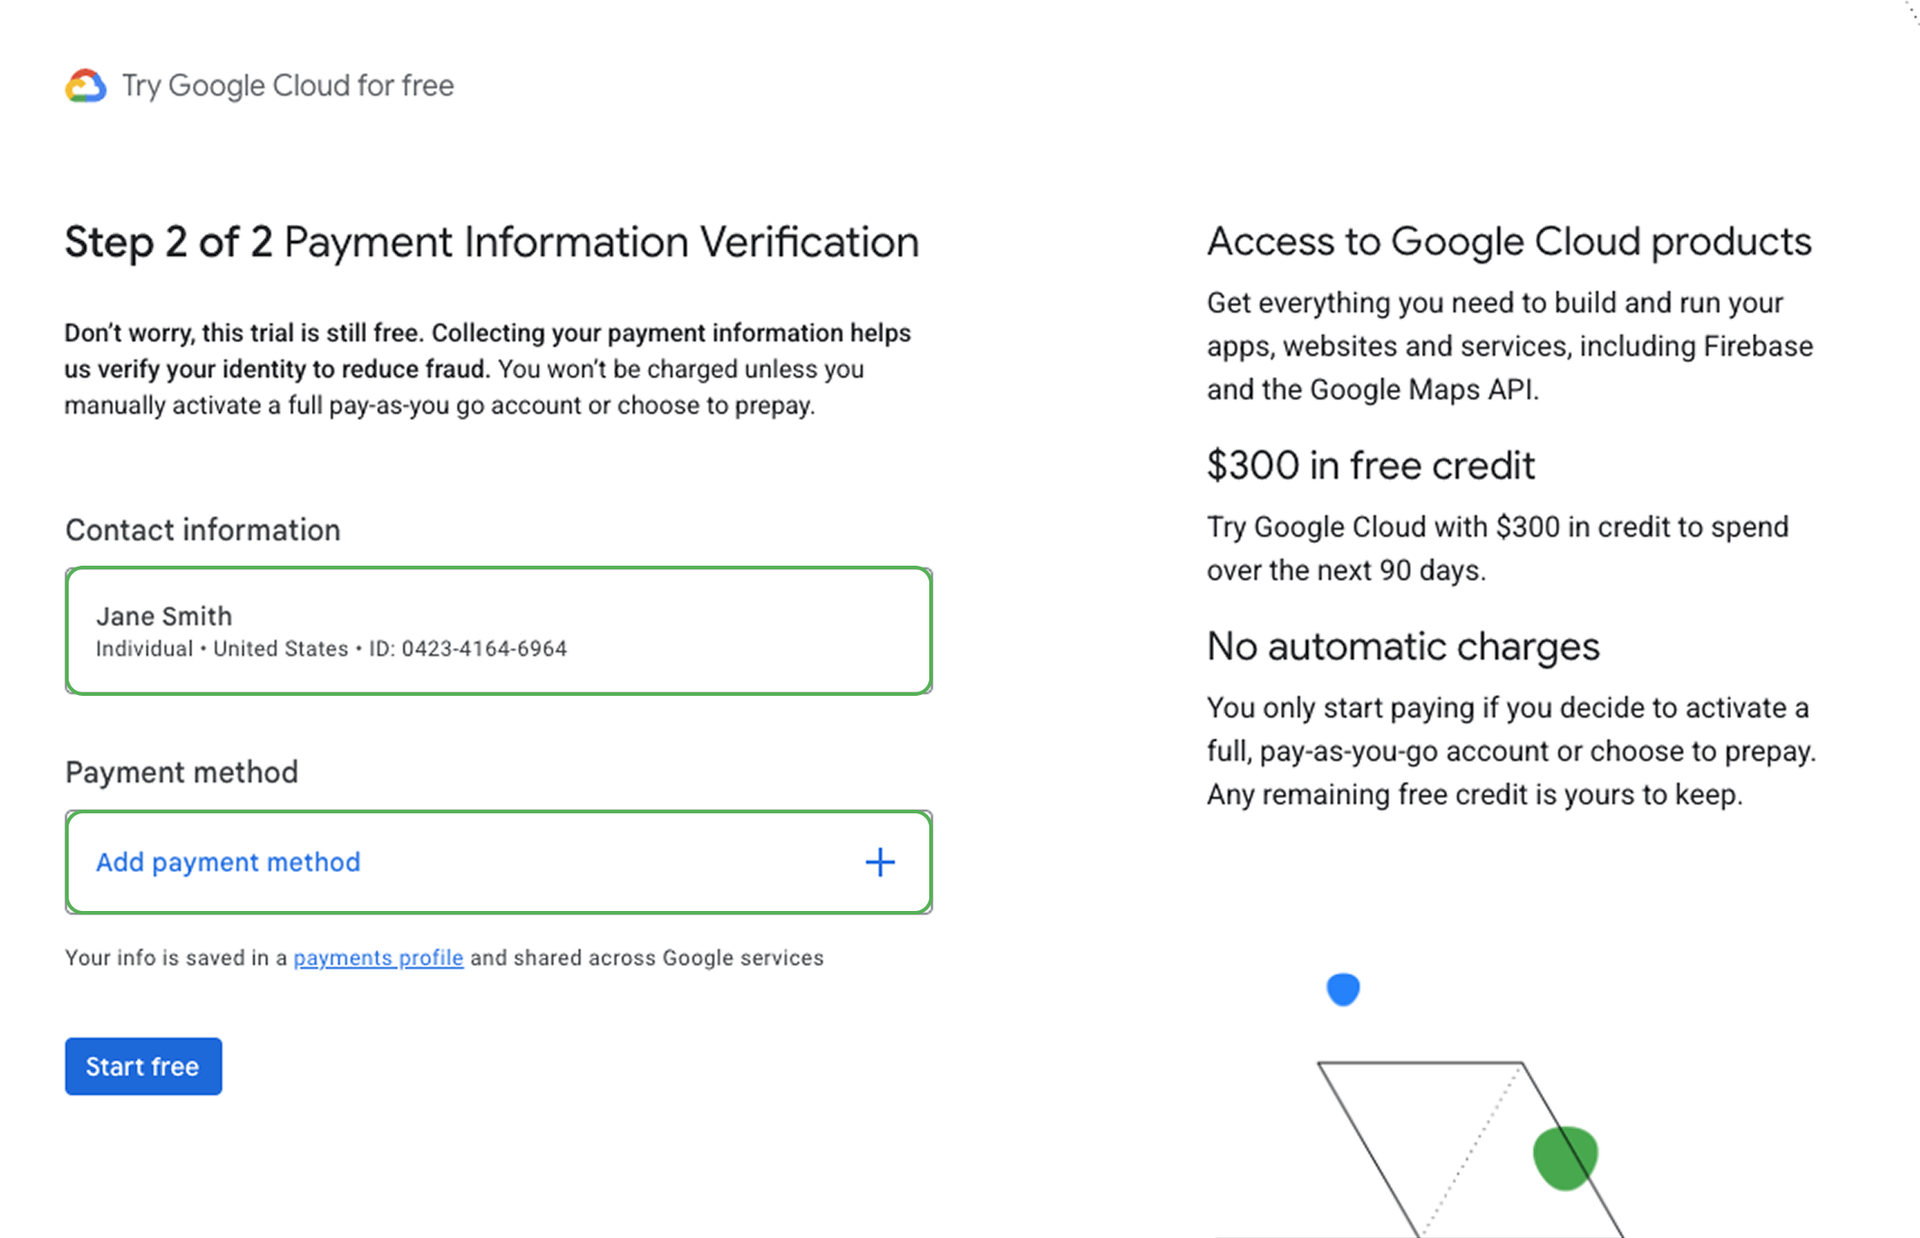Image resolution: width=1920 pixels, height=1238 pixels.
Task: Click the Contact information section label
Action: 203,530
